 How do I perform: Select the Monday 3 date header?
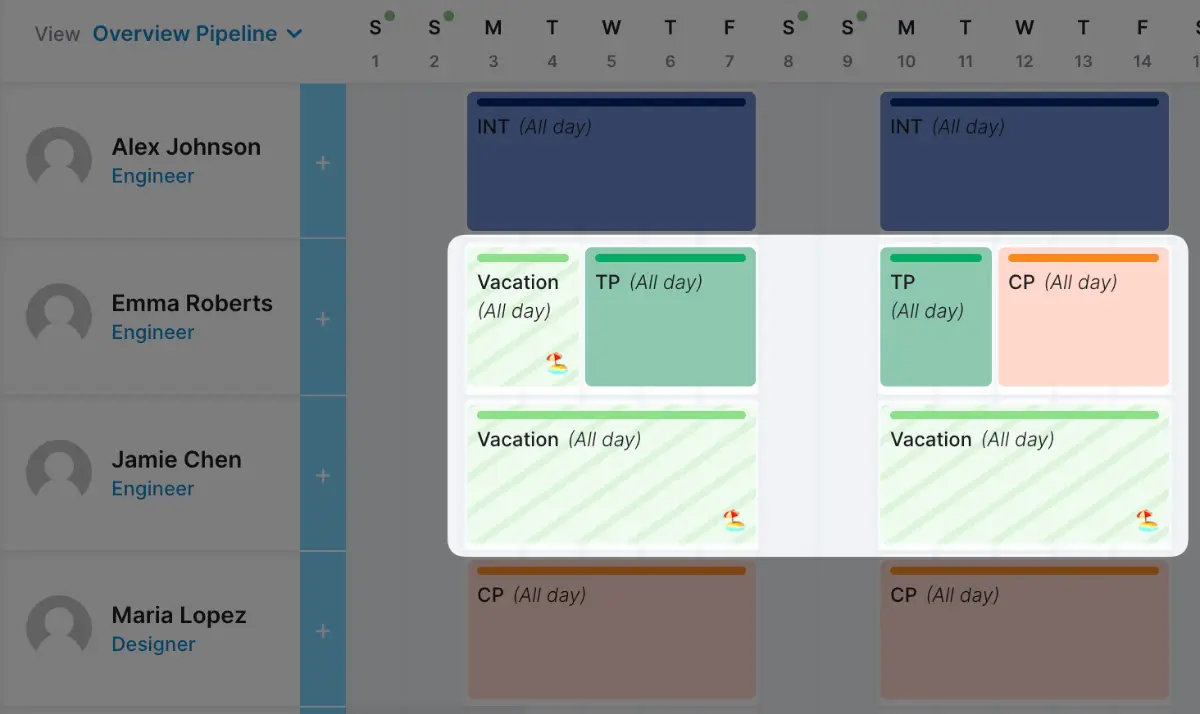493,43
